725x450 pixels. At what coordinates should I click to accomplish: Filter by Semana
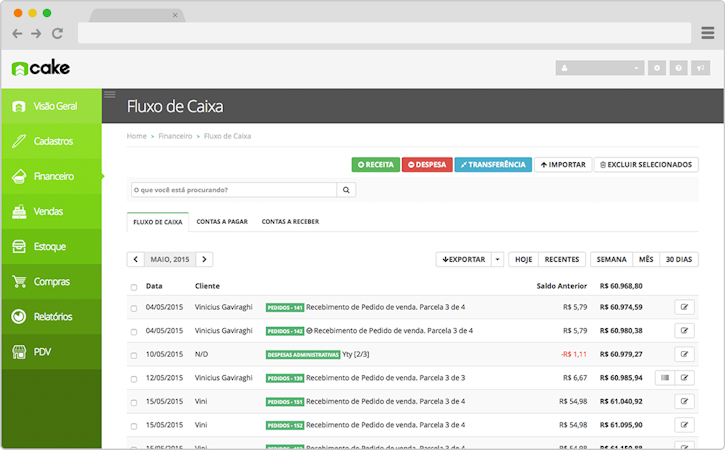tap(611, 259)
